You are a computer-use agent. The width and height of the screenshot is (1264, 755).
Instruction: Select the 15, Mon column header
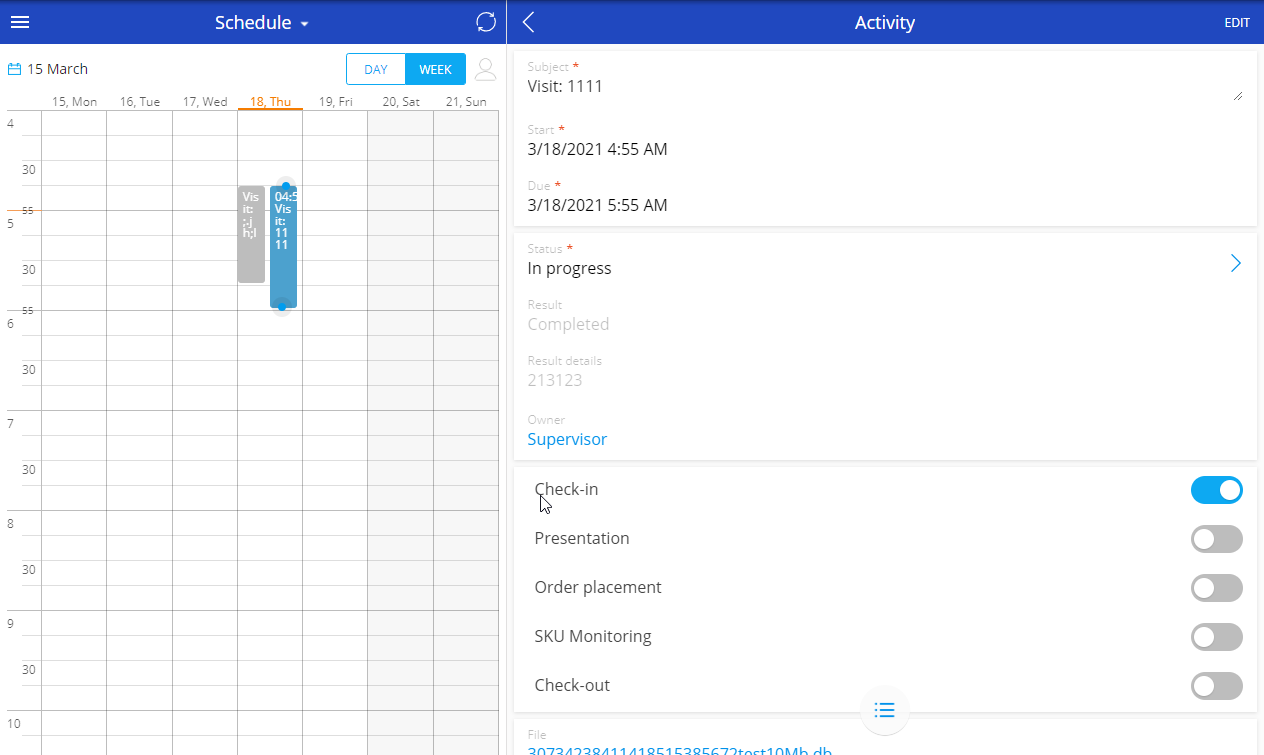coord(74,102)
